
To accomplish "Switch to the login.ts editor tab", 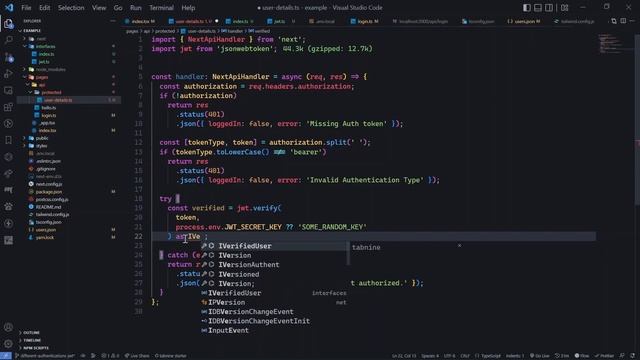I will pos(365,21).
